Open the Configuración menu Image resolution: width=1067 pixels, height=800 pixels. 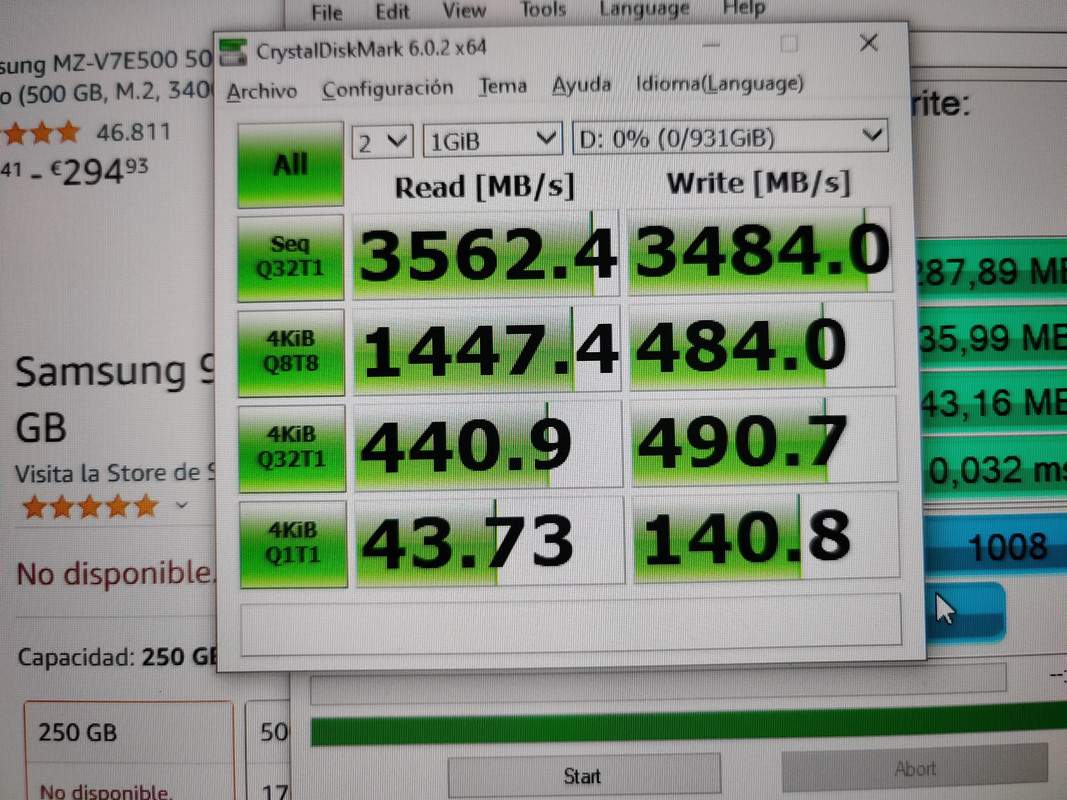(388, 89)
